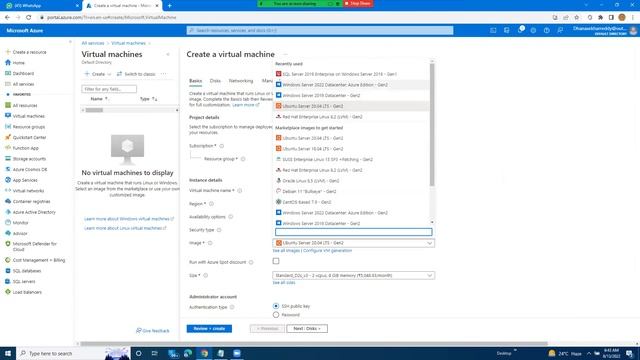Viewport: 640px width, 360px height.
Task: Open Microsoft Defender for Cloud
Action: (31, 246)
